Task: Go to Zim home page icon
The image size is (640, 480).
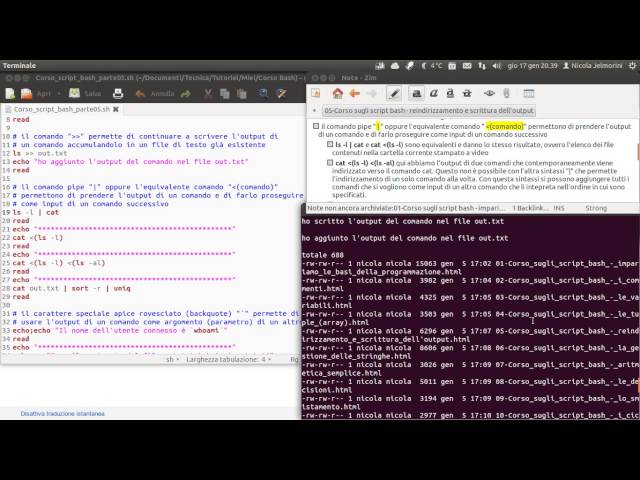Action: (x=337, y=93)
